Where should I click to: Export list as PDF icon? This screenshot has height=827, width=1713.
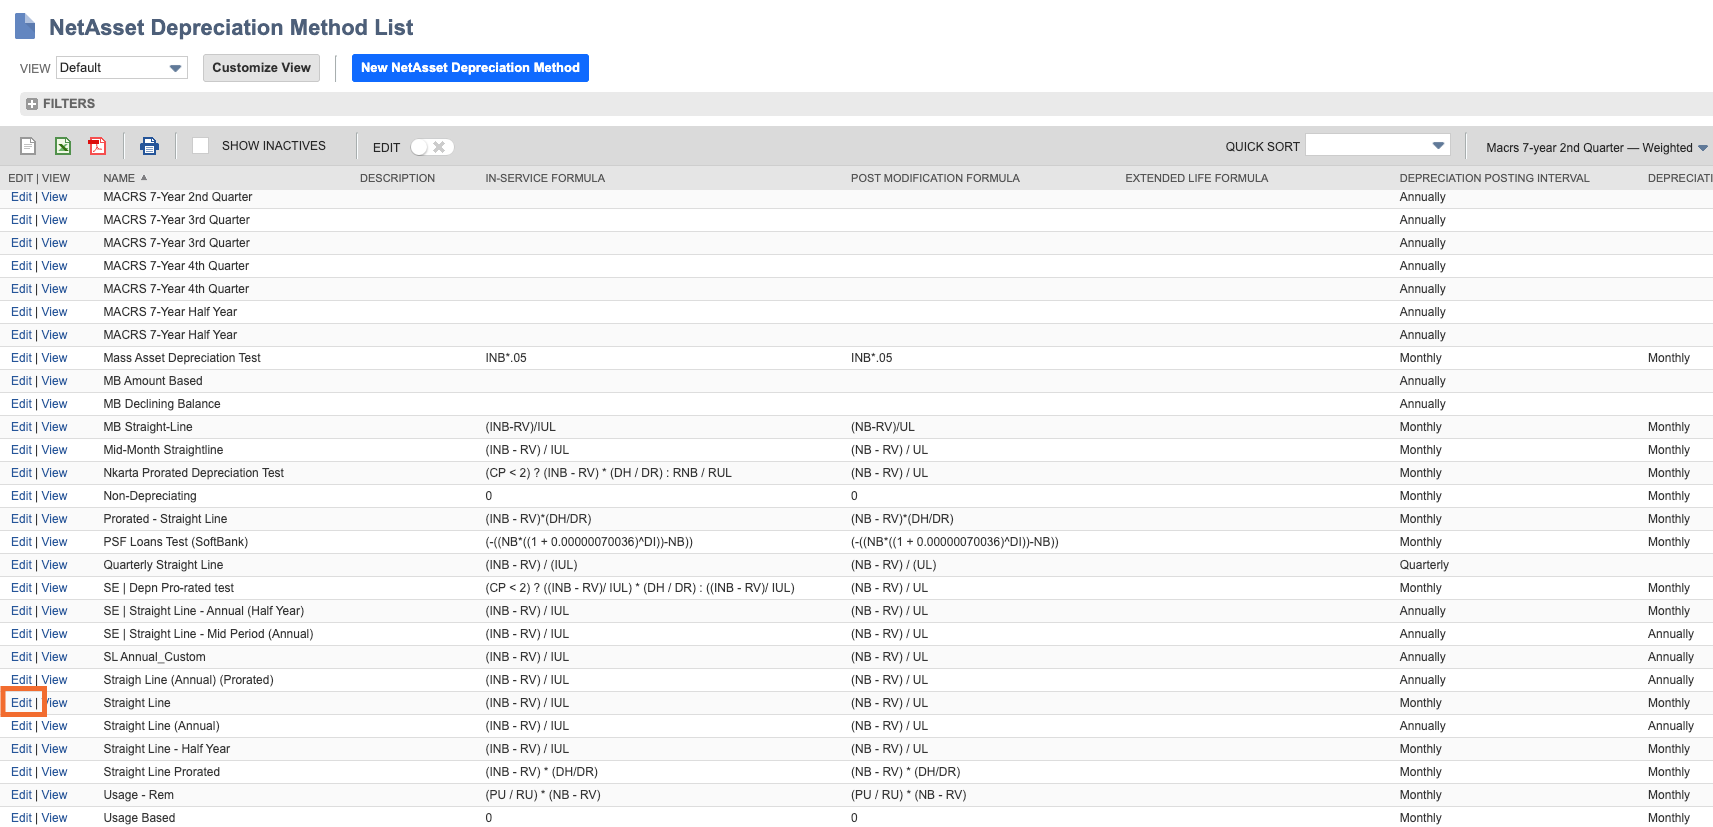pyautogui.click(x=97, y=146)
